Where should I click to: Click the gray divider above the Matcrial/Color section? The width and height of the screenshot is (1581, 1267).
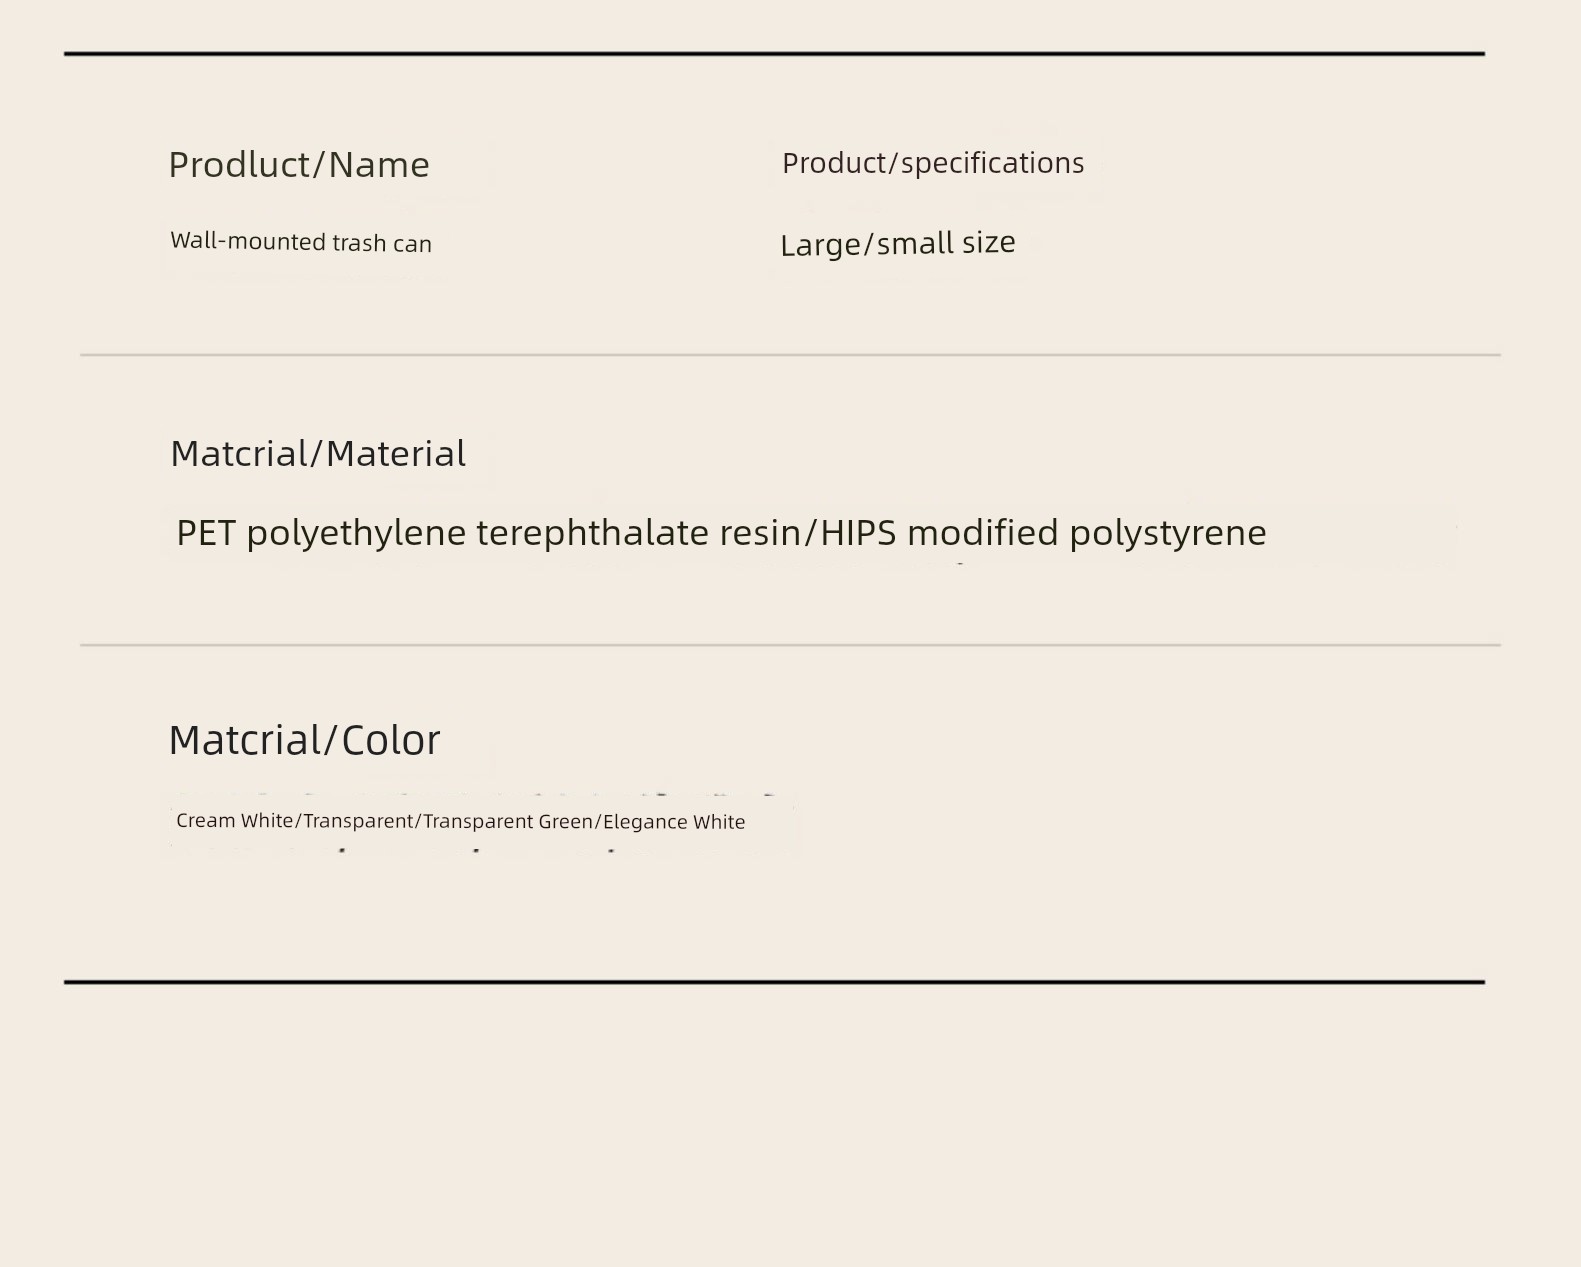790,645
